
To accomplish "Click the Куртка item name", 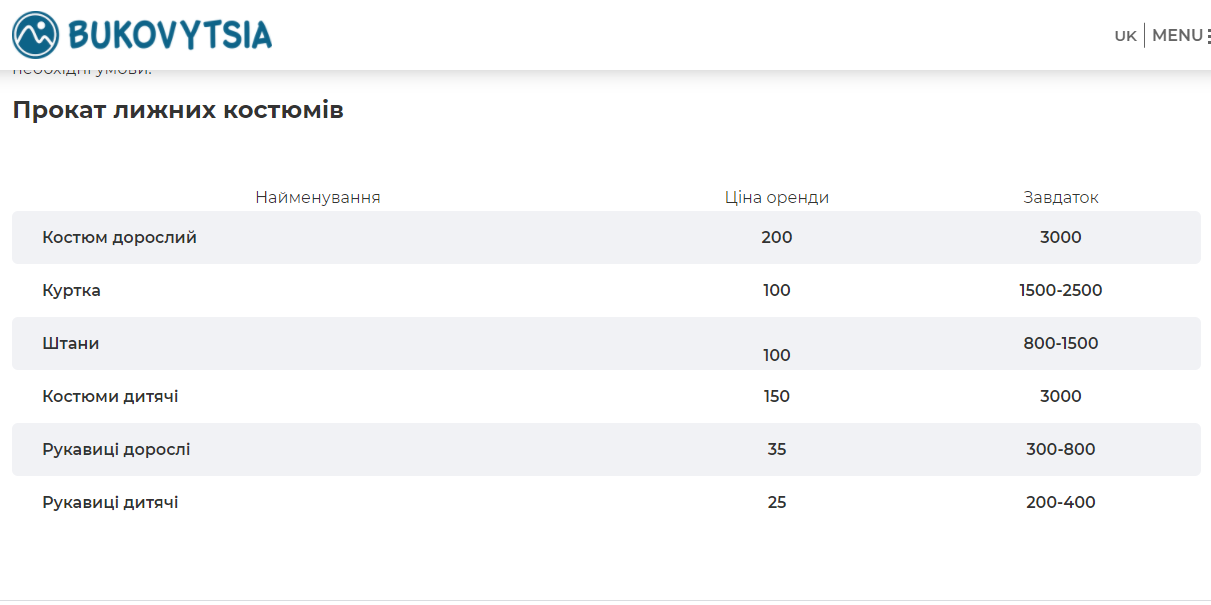I will [71, 291].
